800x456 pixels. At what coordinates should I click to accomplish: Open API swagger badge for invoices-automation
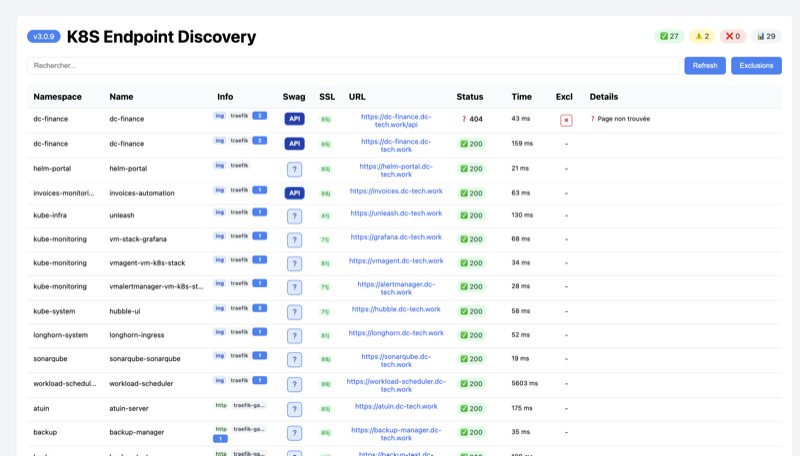[x=294, y=193]
